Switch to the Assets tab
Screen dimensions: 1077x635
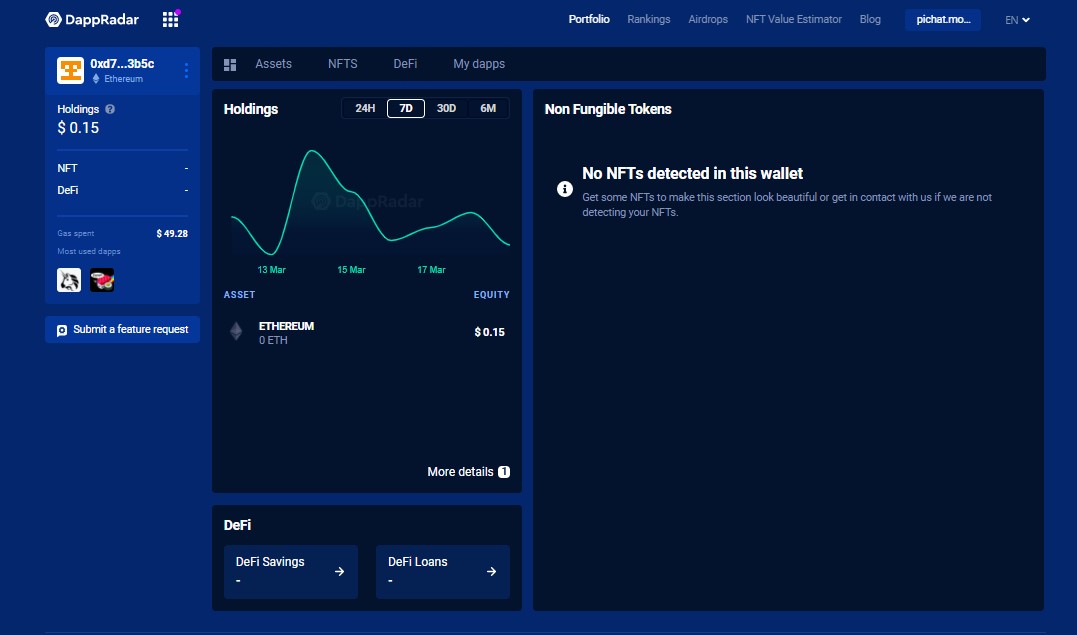[x=273, y=64]
